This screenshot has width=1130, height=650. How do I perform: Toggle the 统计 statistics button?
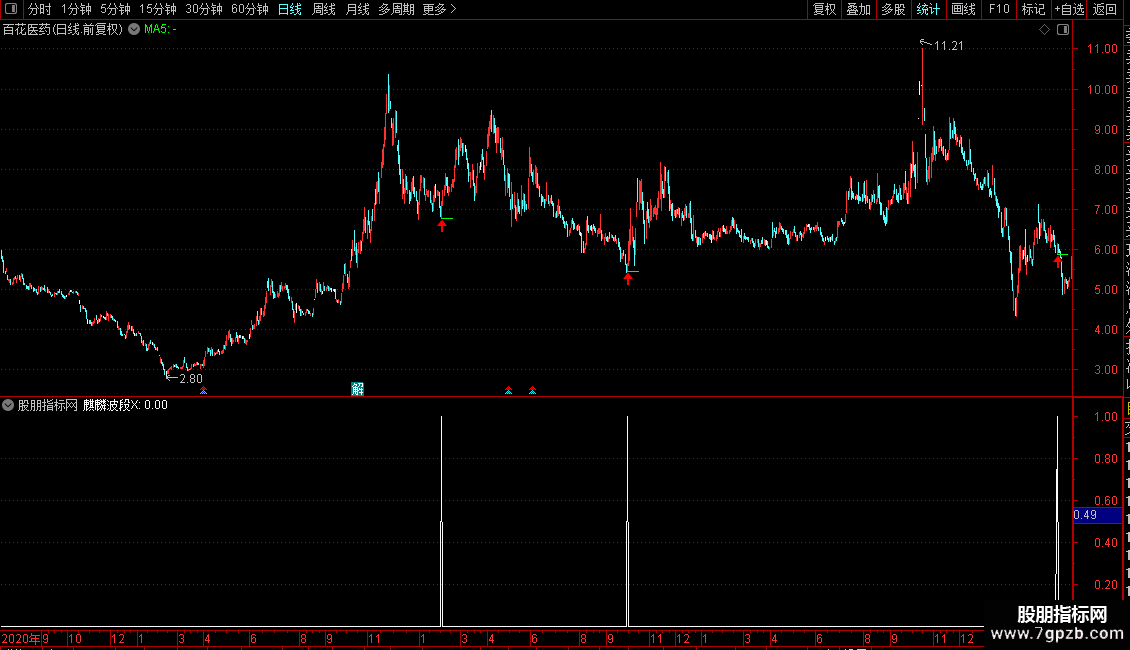[927, 9]
